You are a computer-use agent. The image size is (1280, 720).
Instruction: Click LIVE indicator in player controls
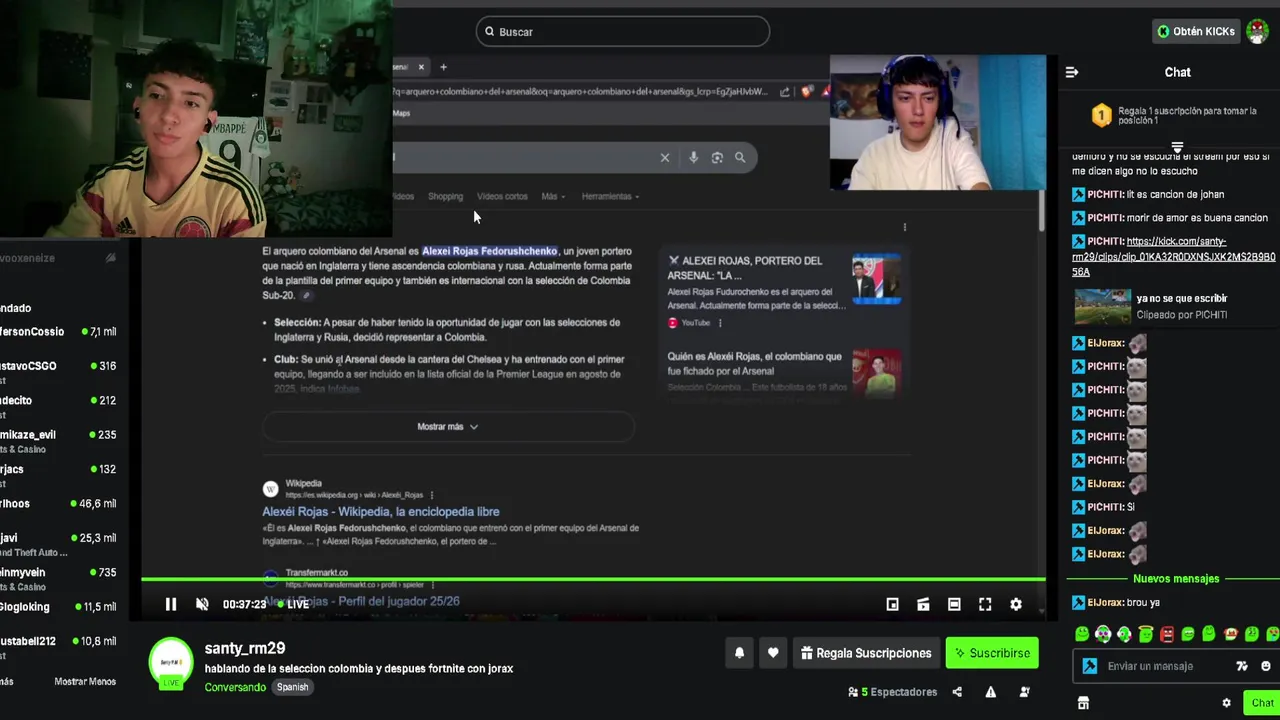[292, 604]
